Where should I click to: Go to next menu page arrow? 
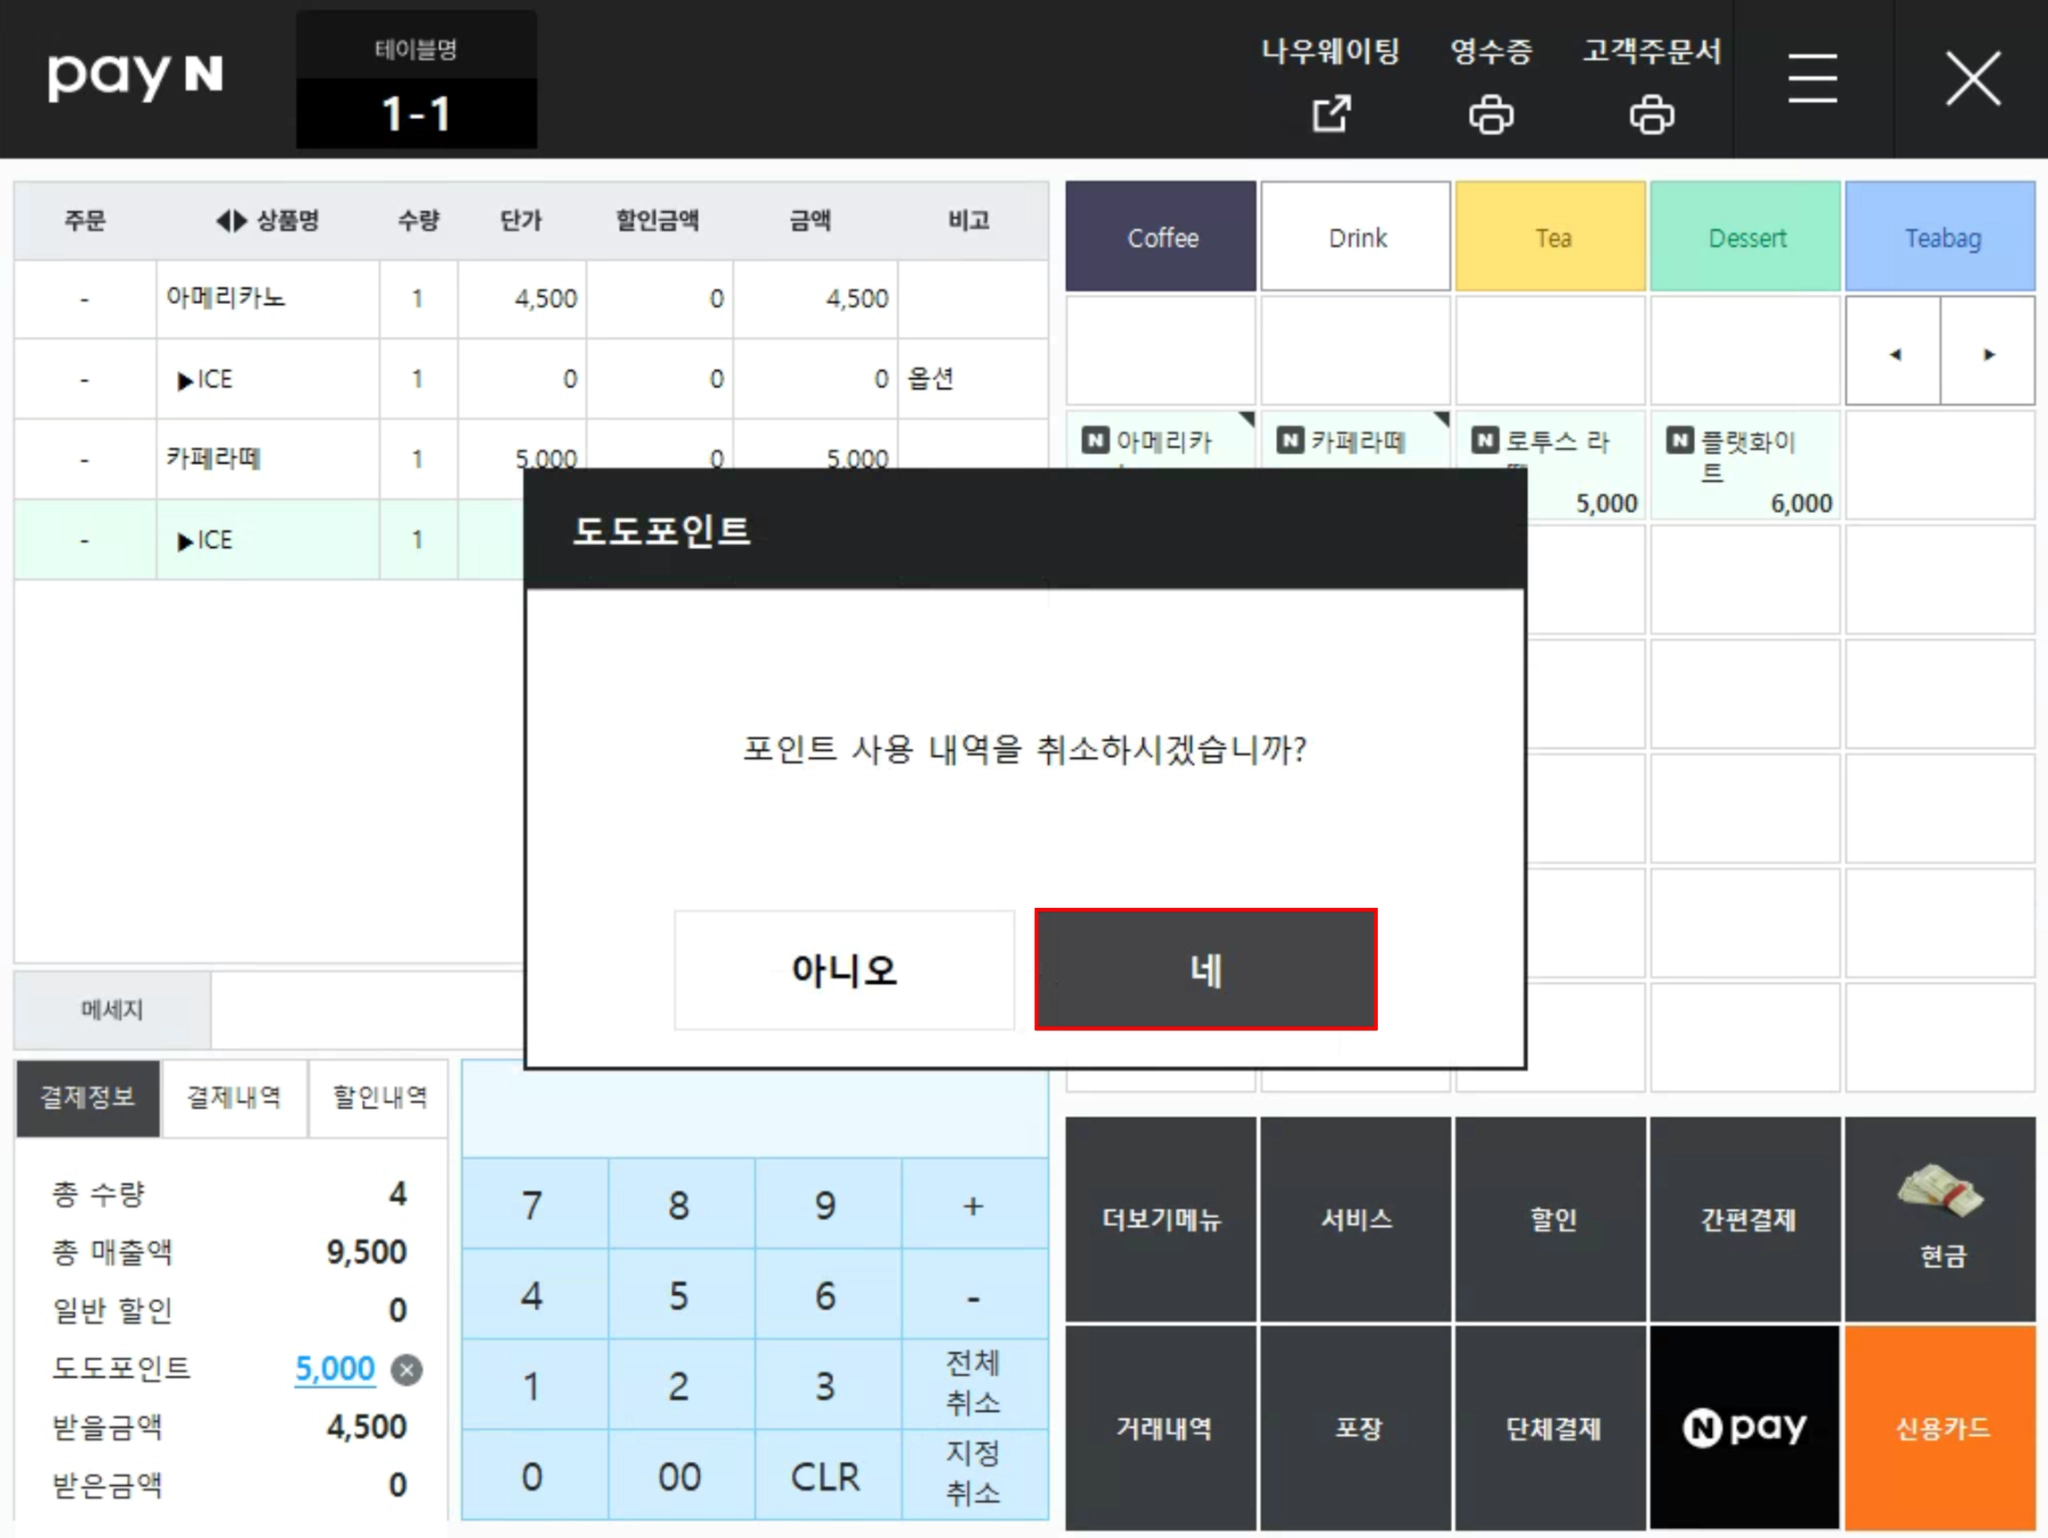(x=1988, y=353)
